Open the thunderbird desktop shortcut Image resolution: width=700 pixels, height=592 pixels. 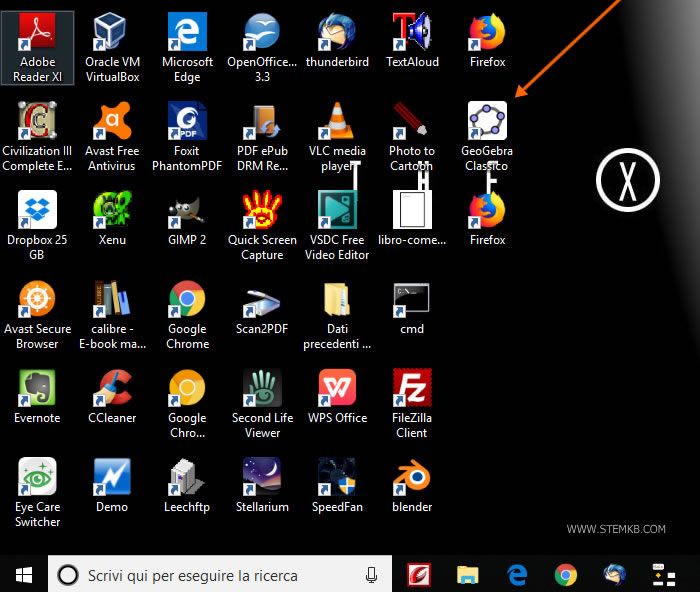tap(337, 41)
